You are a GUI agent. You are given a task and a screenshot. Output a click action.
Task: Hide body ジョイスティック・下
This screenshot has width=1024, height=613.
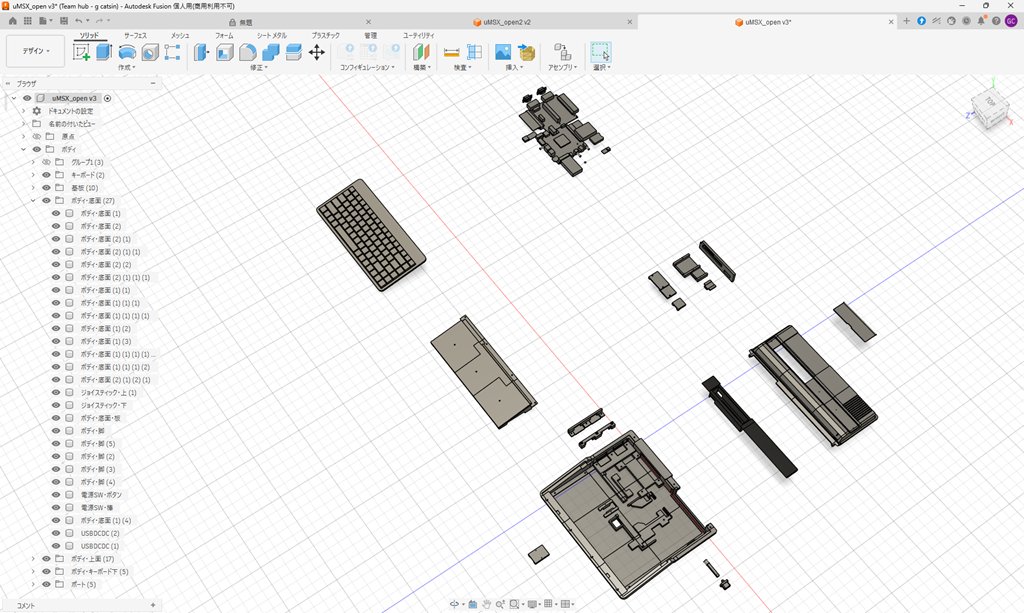pyautogui.click(x=56, y=405)
